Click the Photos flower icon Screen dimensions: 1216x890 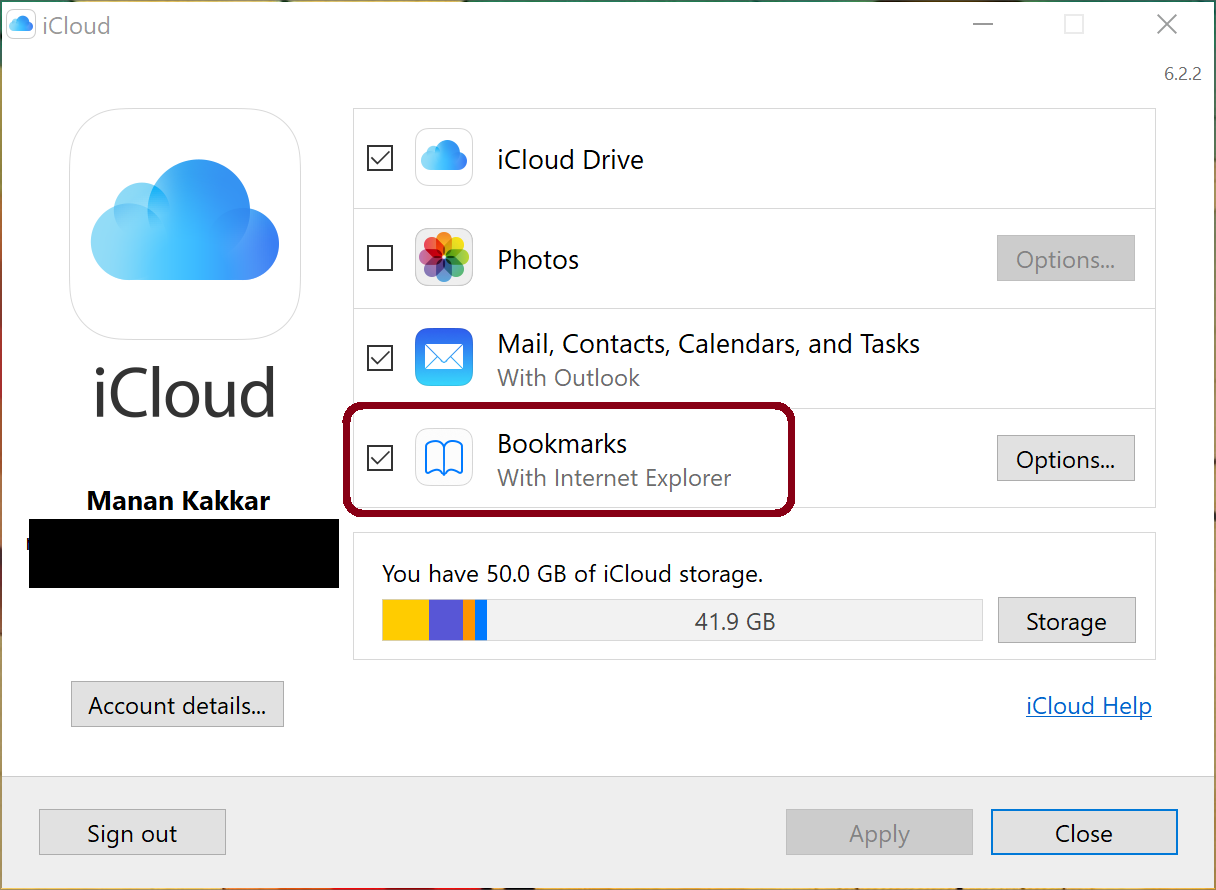(443, 258)
